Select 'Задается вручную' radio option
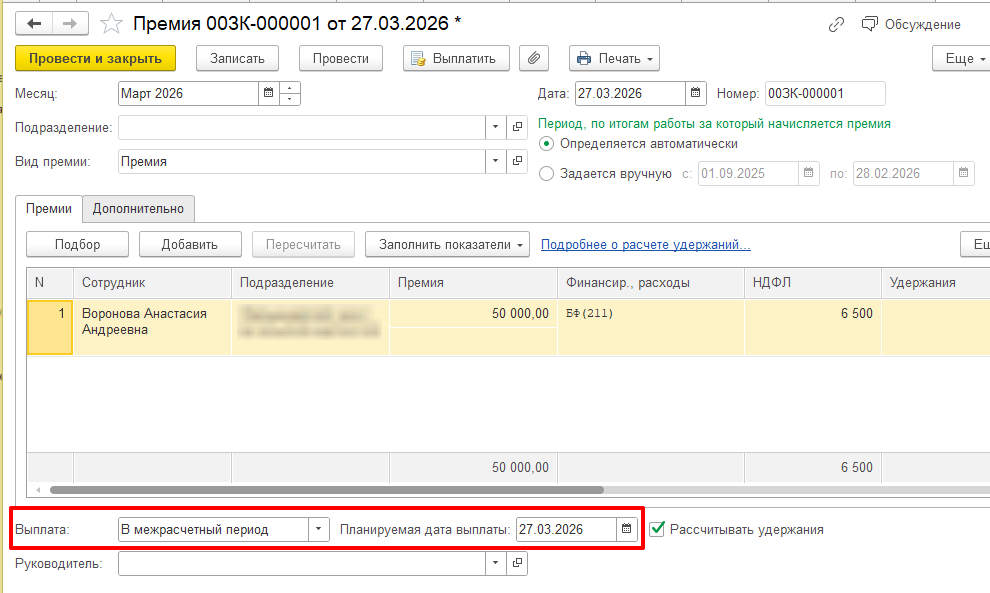 click(546, 173)
